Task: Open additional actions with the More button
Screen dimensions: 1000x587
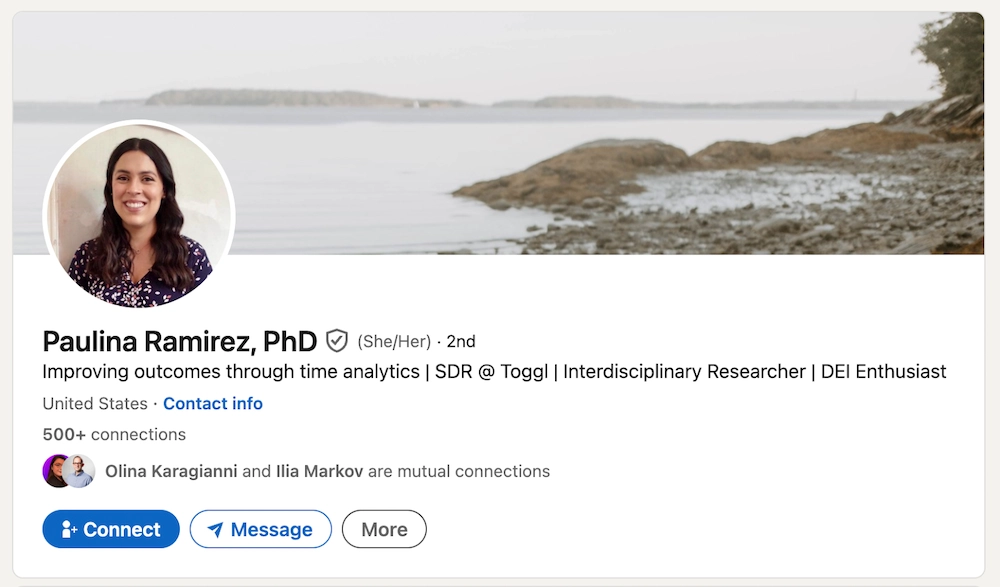Action: pos(384,529)
